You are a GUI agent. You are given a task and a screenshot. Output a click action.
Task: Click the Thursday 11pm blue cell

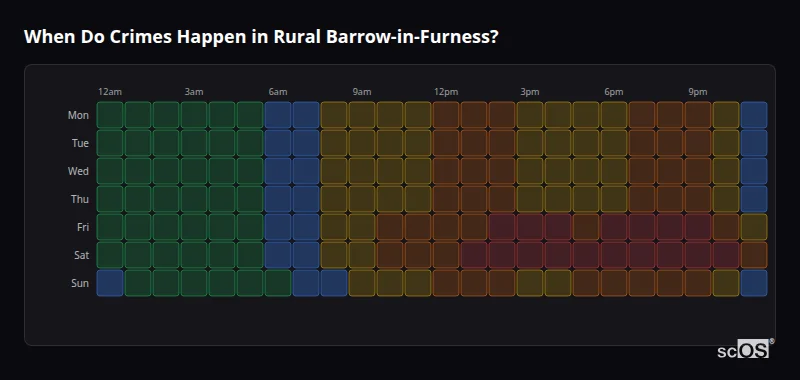click(x=754, y=199)
